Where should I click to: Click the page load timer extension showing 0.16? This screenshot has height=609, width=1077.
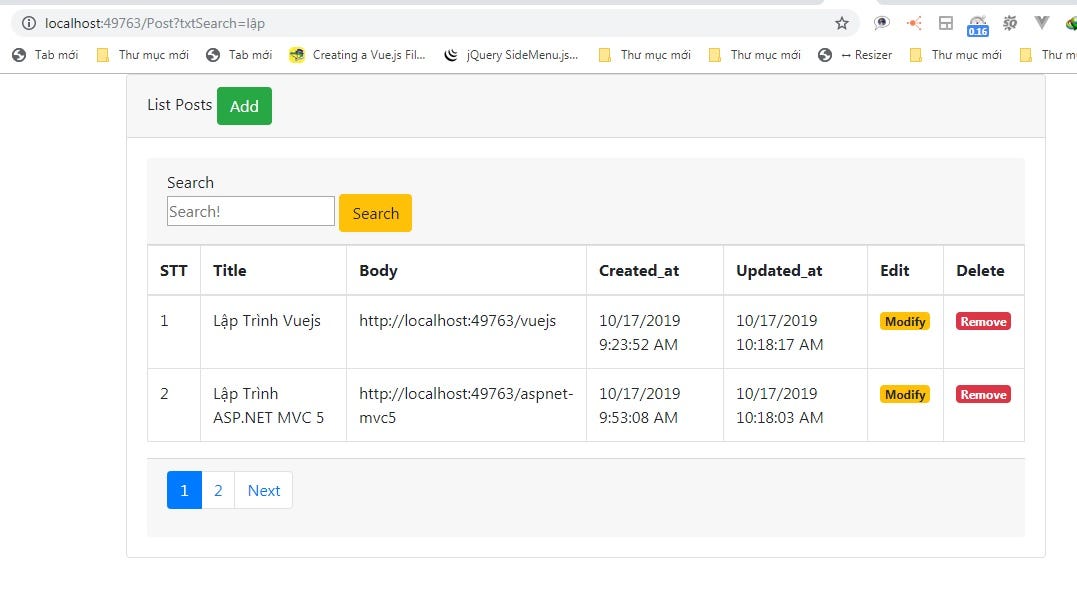pos(977,23)
